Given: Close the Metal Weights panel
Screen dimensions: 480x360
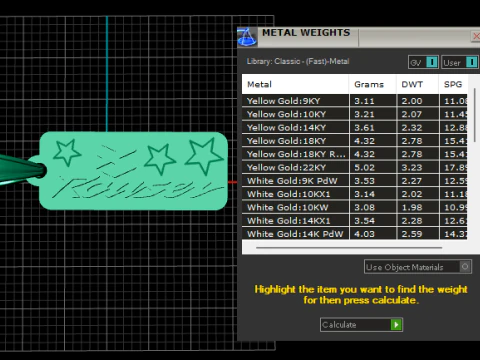Looking at the screenshot, I should 476,36.
